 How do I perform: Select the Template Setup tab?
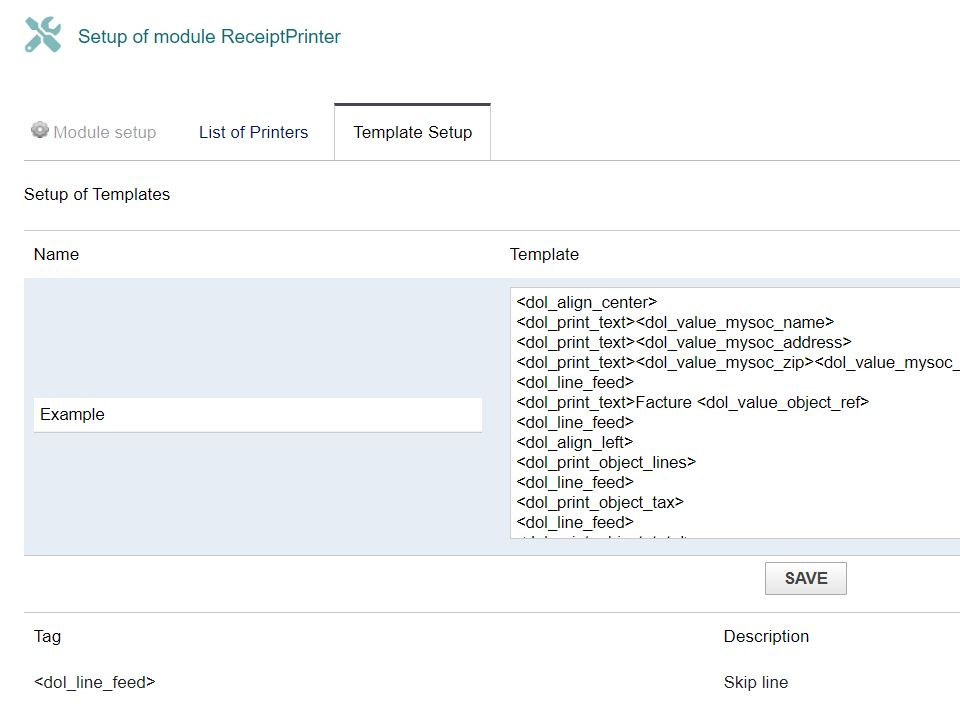pyautogui.click(x=412, y=132)
